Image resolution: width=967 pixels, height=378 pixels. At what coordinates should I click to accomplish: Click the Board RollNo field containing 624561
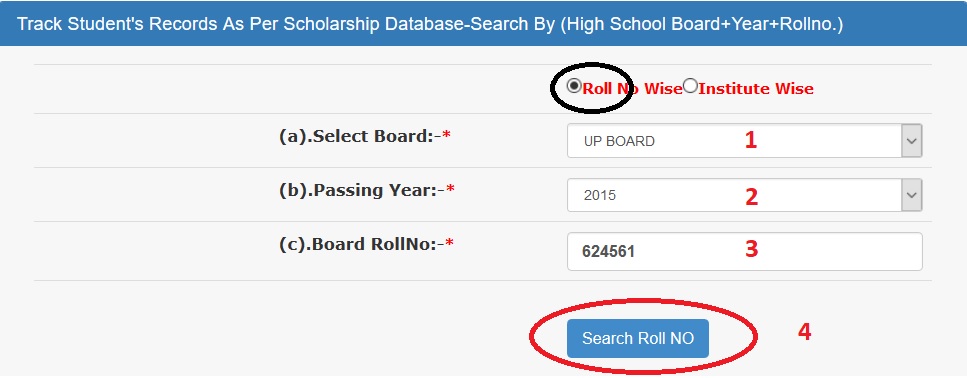coord(744,251)
